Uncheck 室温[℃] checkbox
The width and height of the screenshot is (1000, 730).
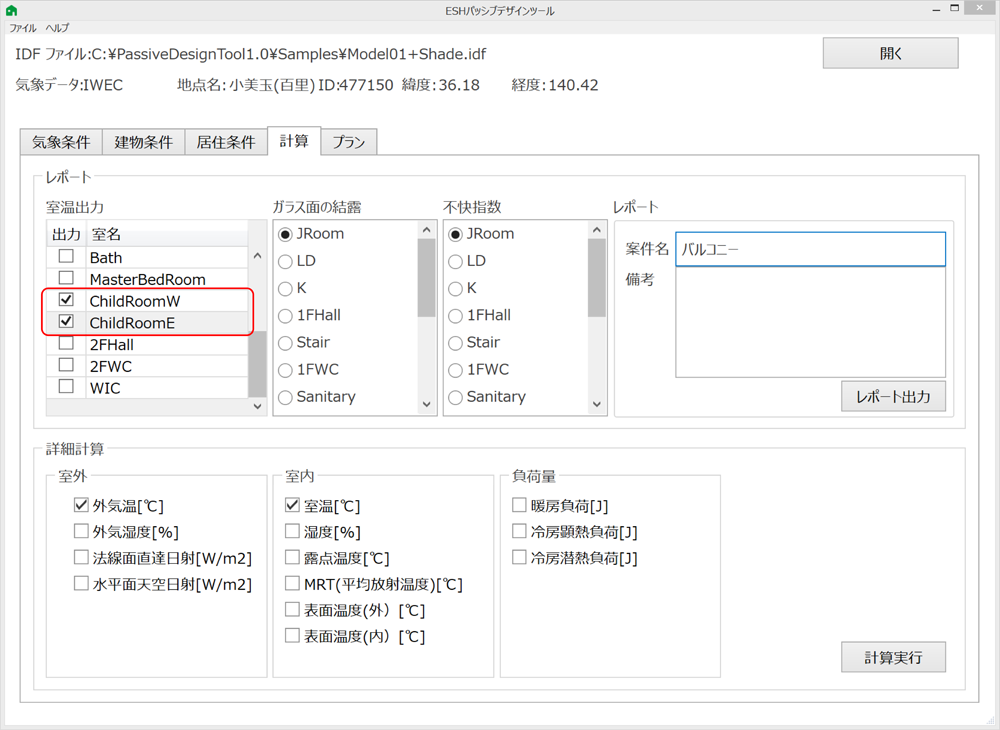(x=292, y=506)
